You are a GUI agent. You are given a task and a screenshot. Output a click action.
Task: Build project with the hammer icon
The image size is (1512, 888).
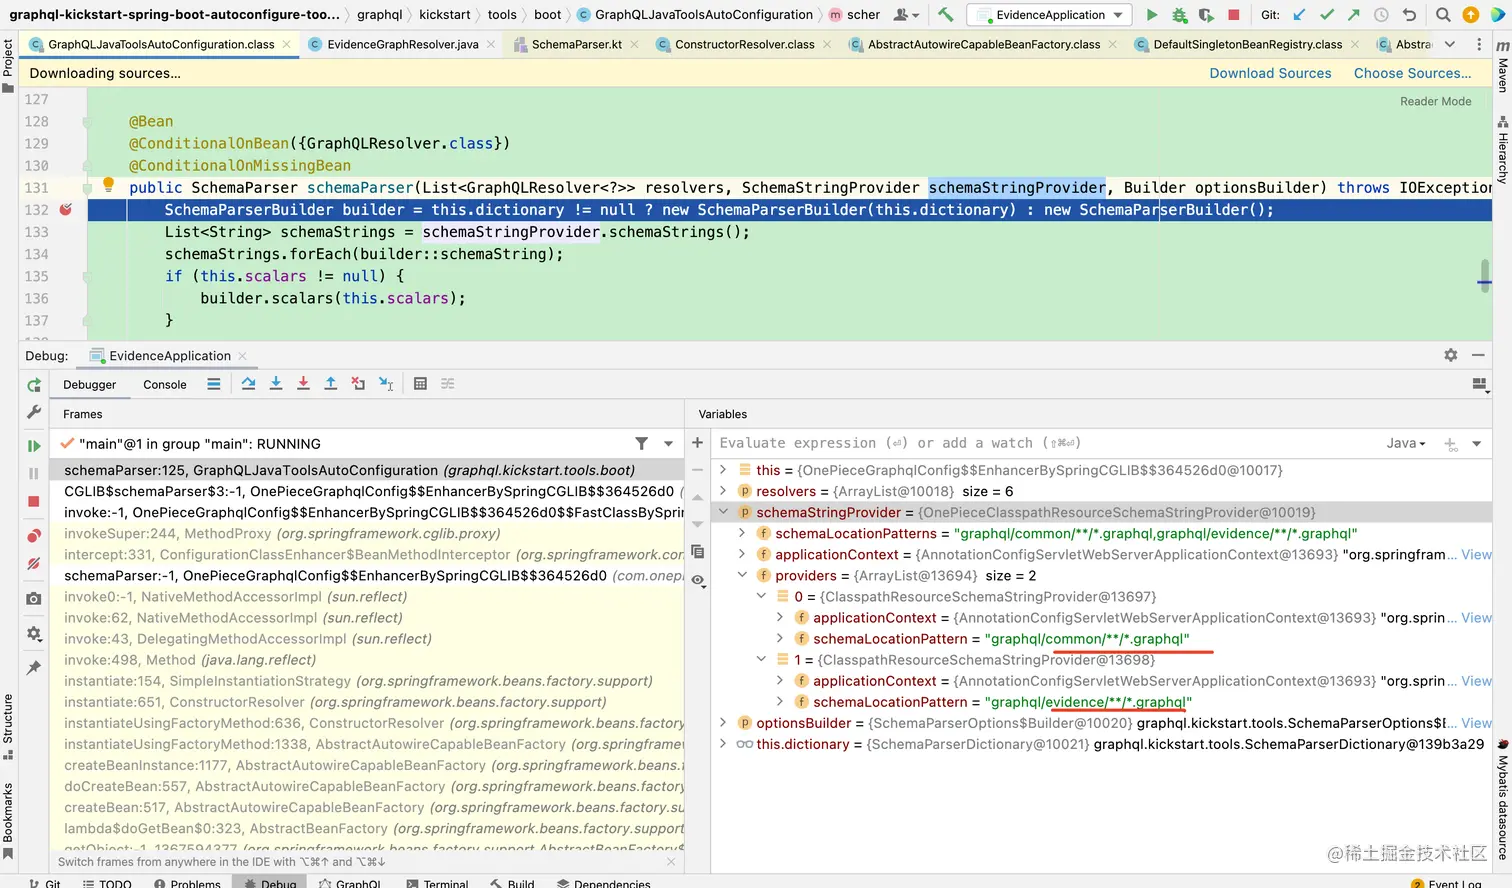(945, 15)
